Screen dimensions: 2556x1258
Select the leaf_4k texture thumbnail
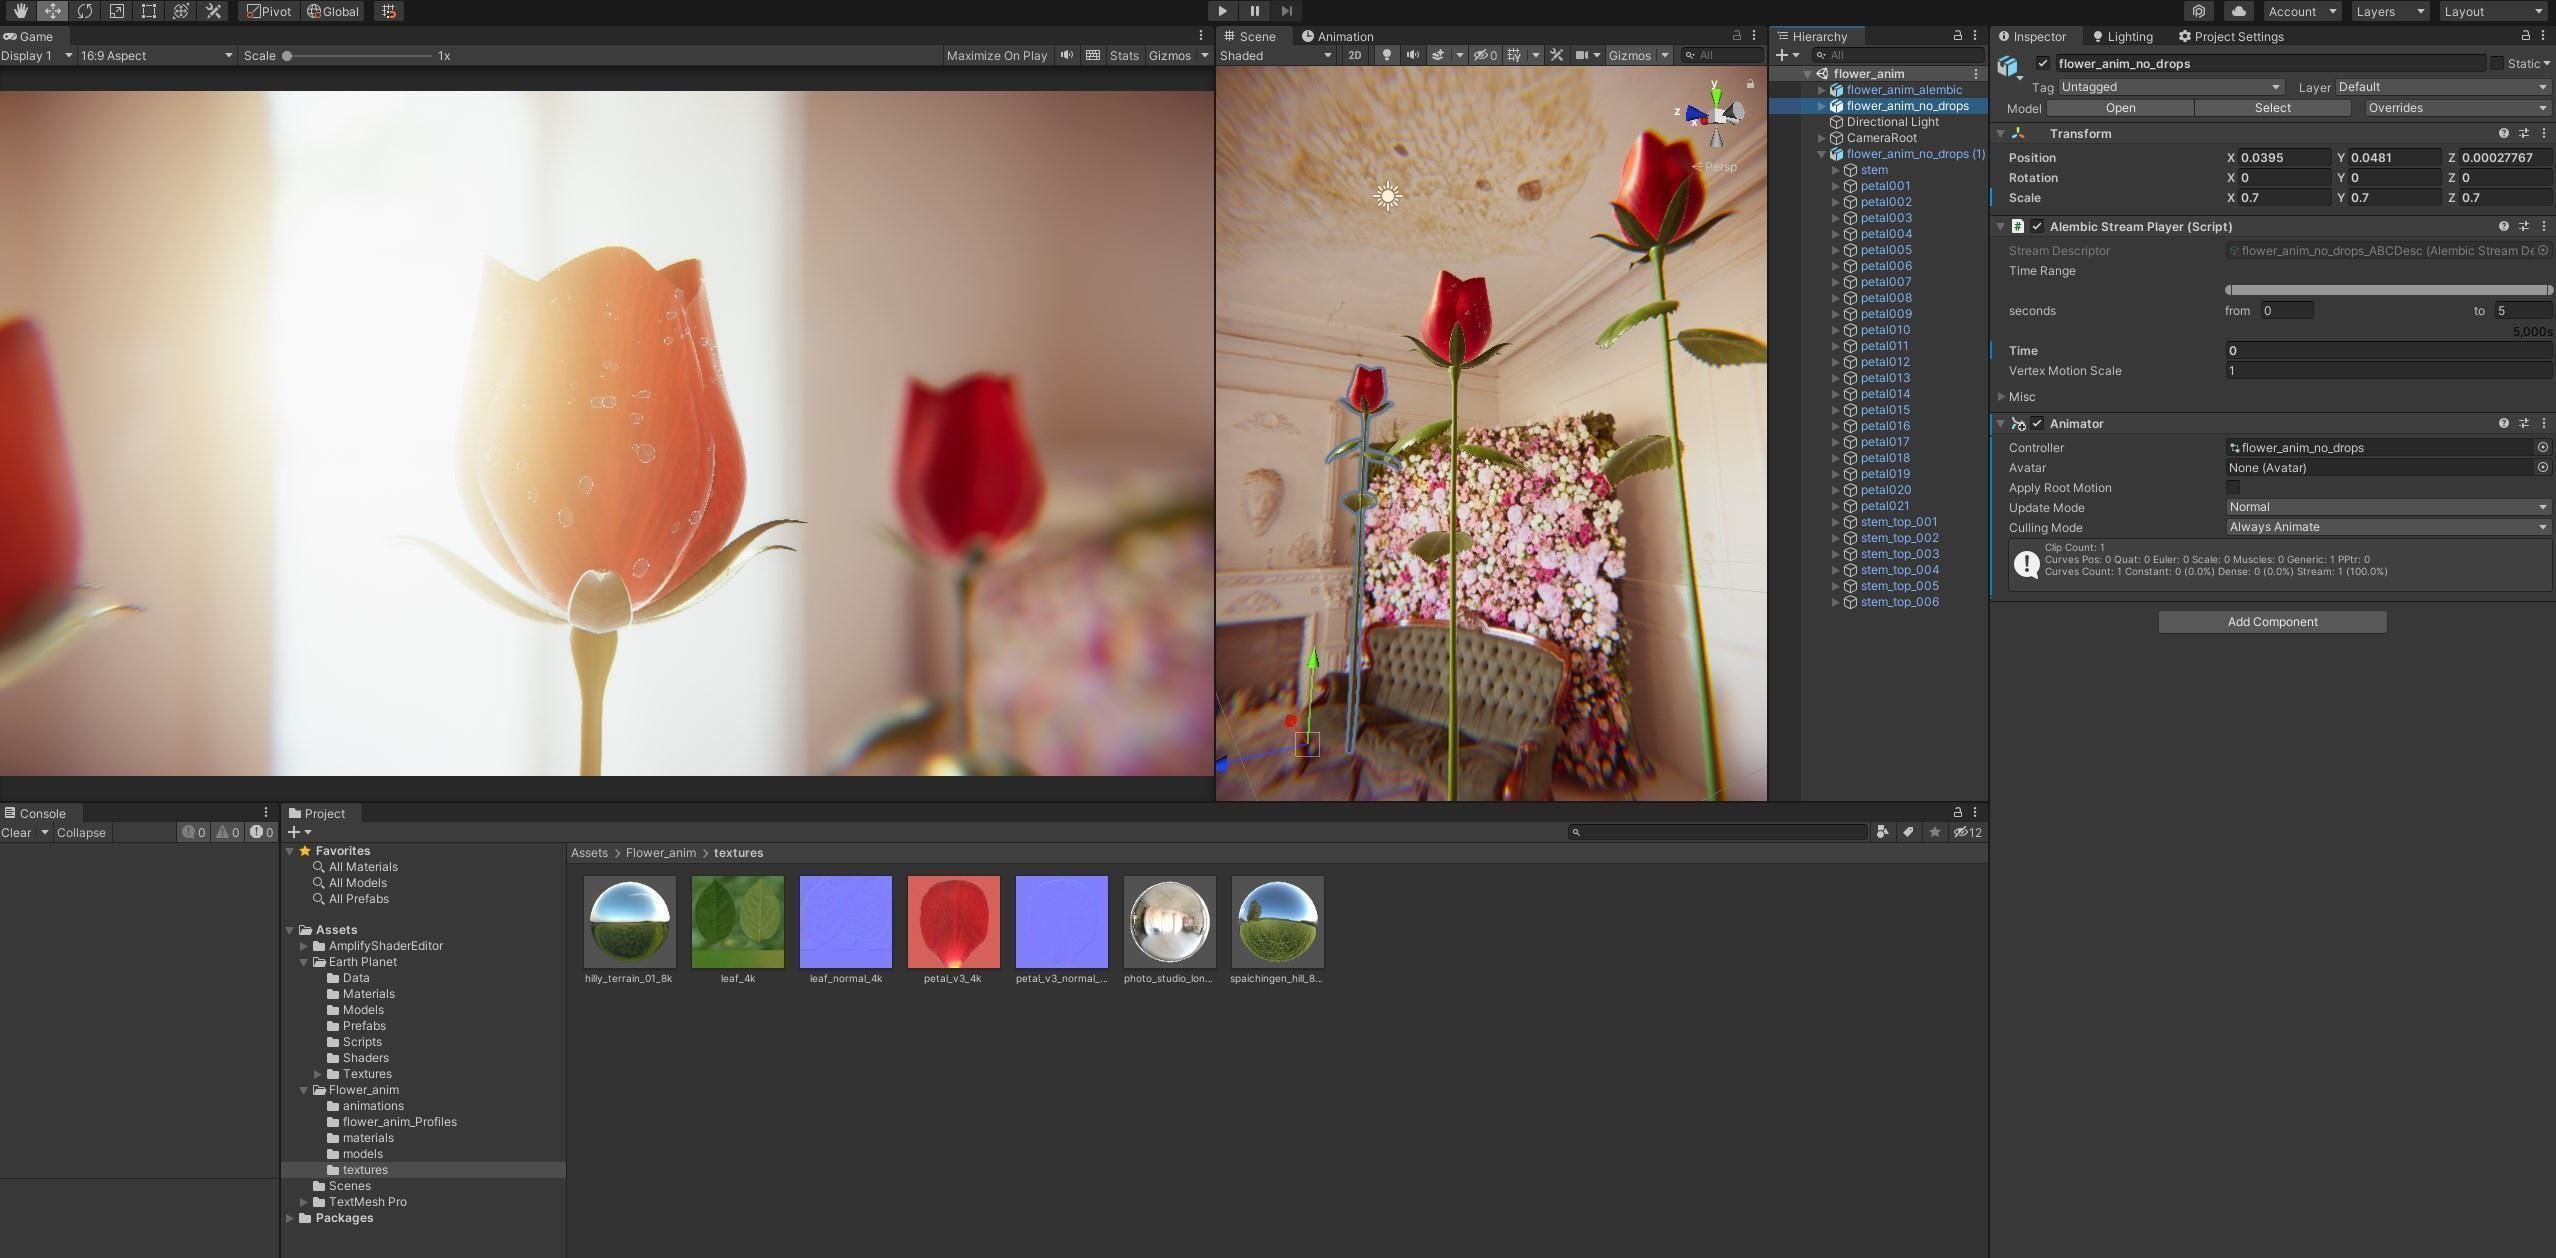(x=737, y=922)
